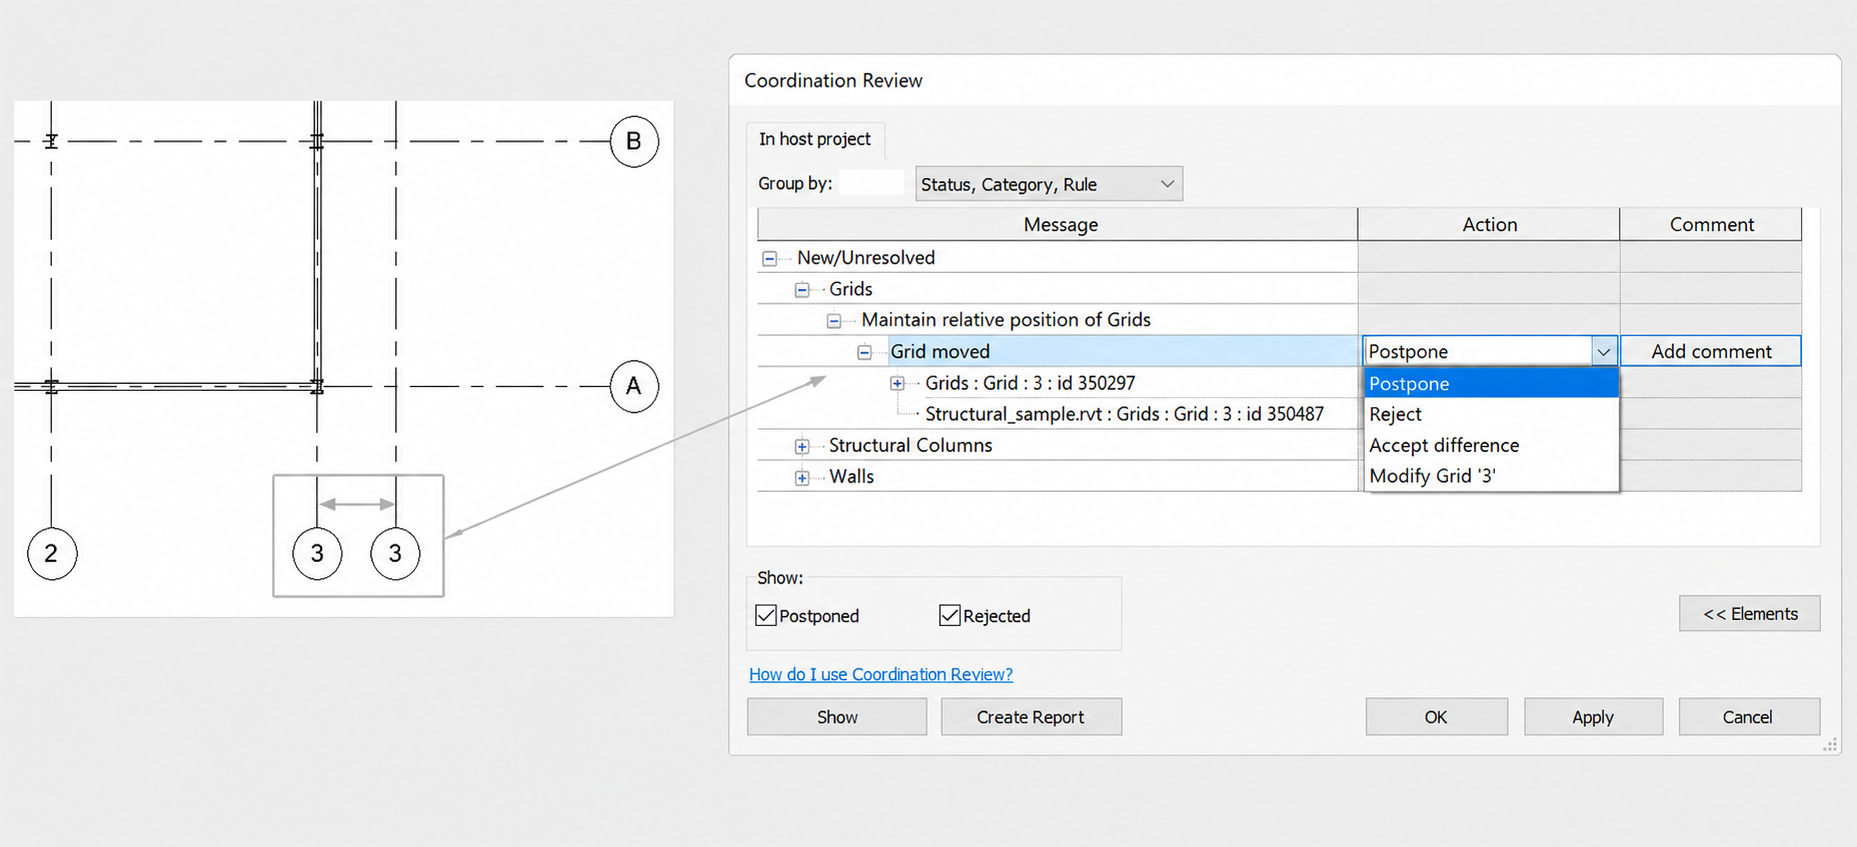Collapse the Grid moved node
The width and height of the screenshot is (1857, 847).
click(865, 352)
